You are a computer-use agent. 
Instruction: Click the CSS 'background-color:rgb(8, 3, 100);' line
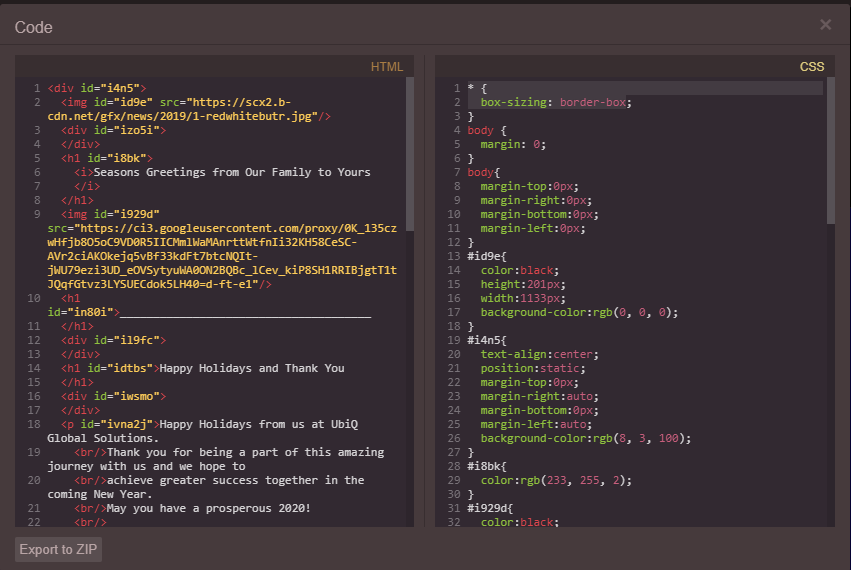(586, 438)
